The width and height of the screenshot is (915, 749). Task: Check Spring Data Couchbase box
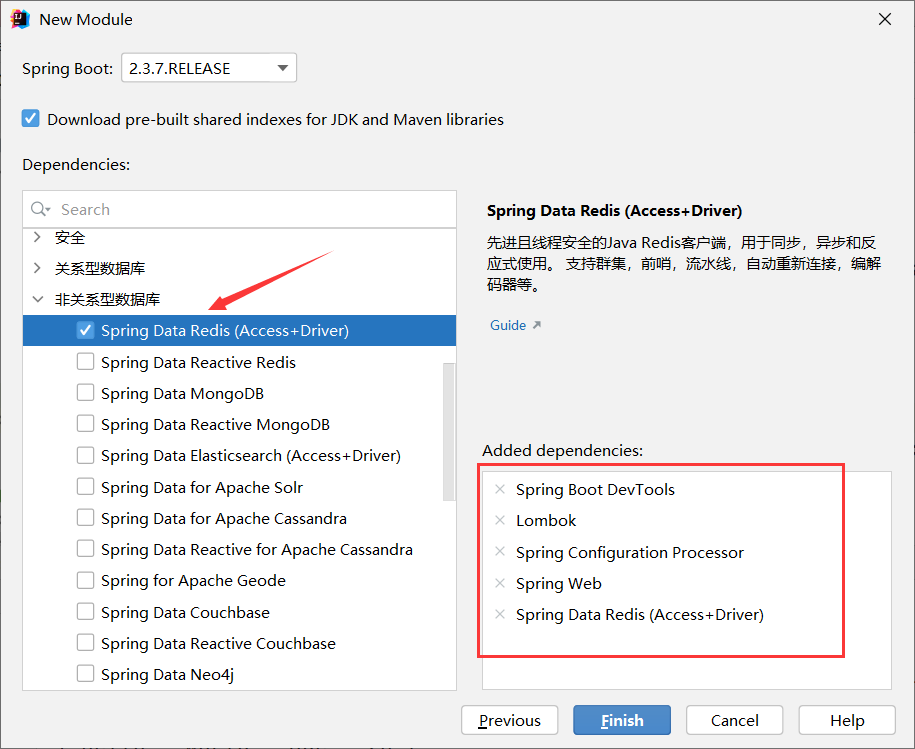[85, 611]
